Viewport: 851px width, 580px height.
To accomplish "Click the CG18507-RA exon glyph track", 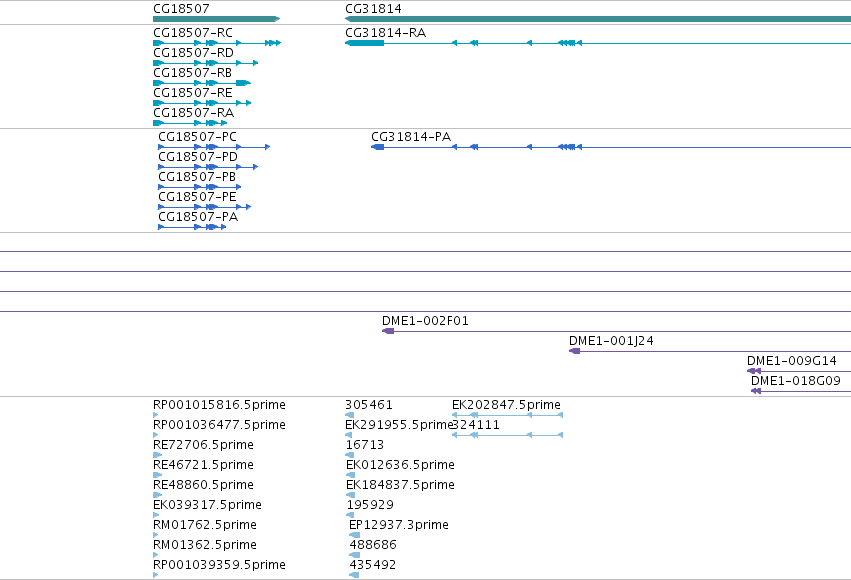I will pyautogui.click(x=190, y=123).
